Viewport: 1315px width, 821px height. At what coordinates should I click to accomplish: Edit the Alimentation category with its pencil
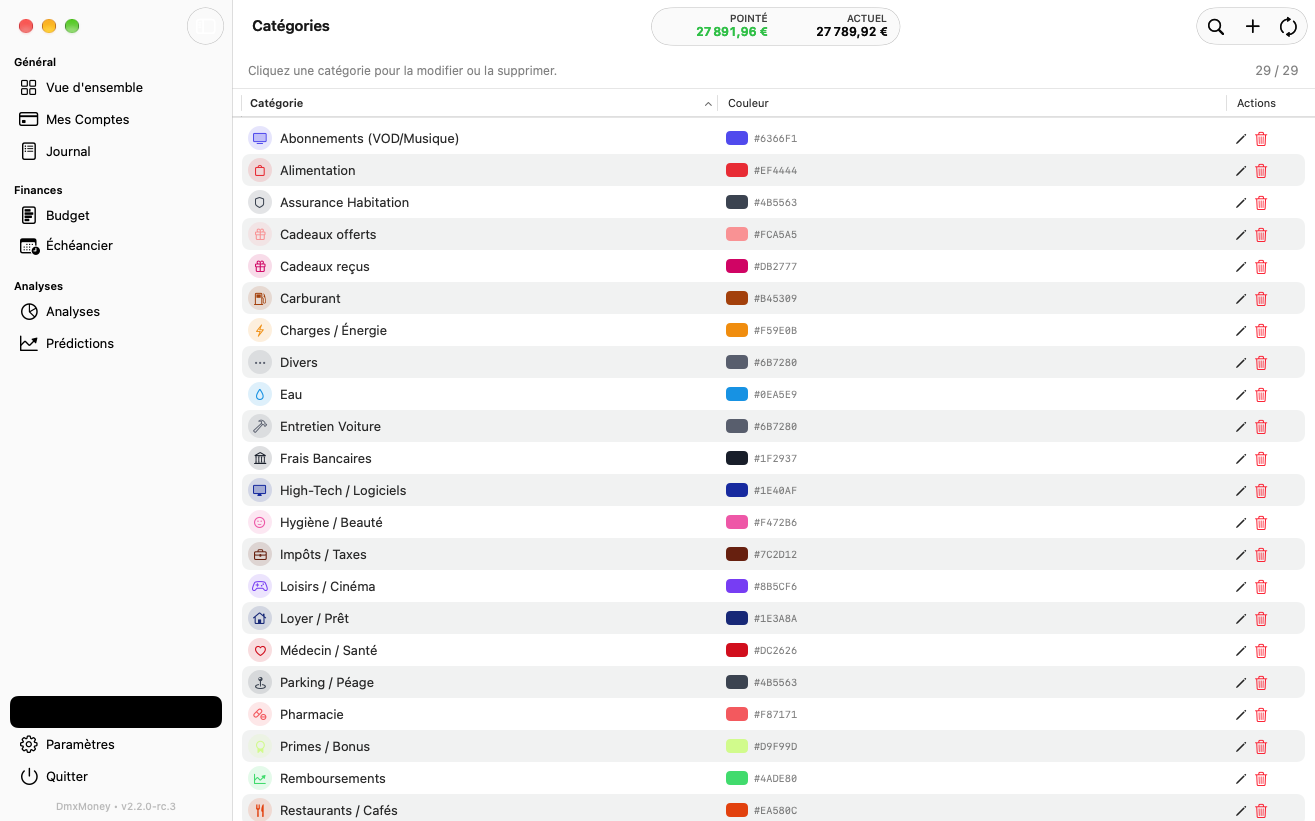tap(1241, 171)
